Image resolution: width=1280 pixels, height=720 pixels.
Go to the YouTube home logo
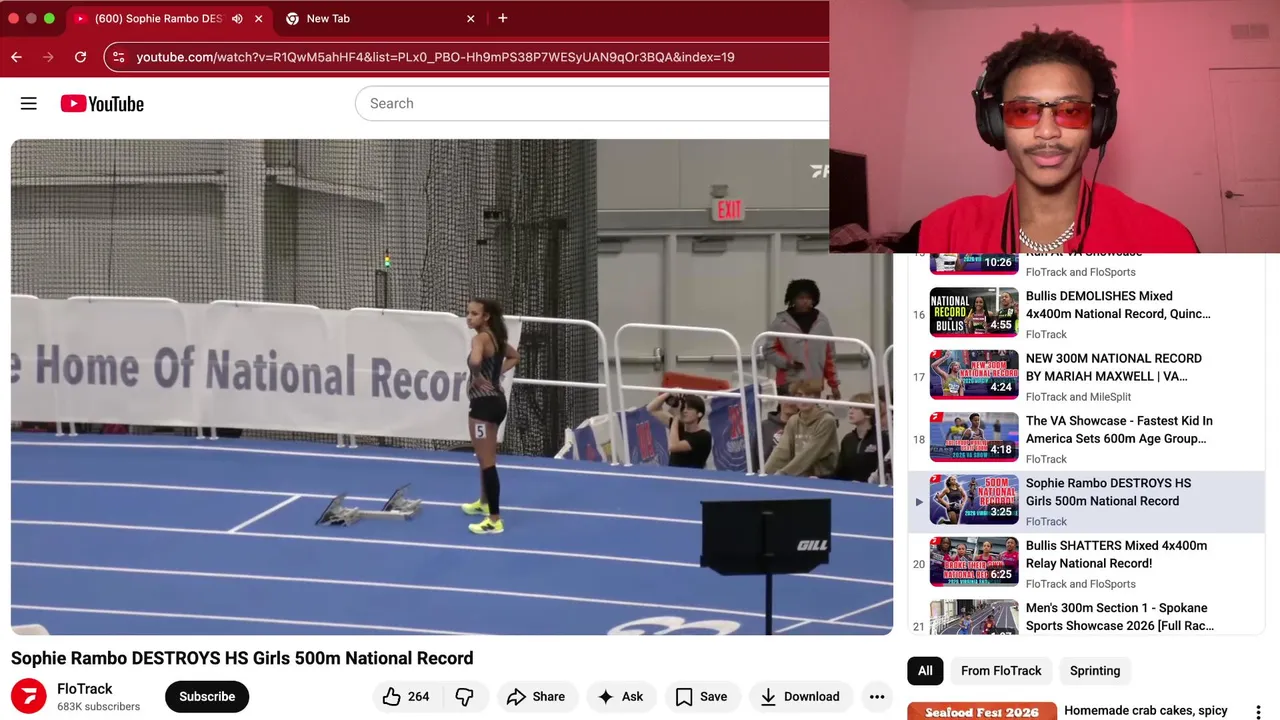pos(102,103)
